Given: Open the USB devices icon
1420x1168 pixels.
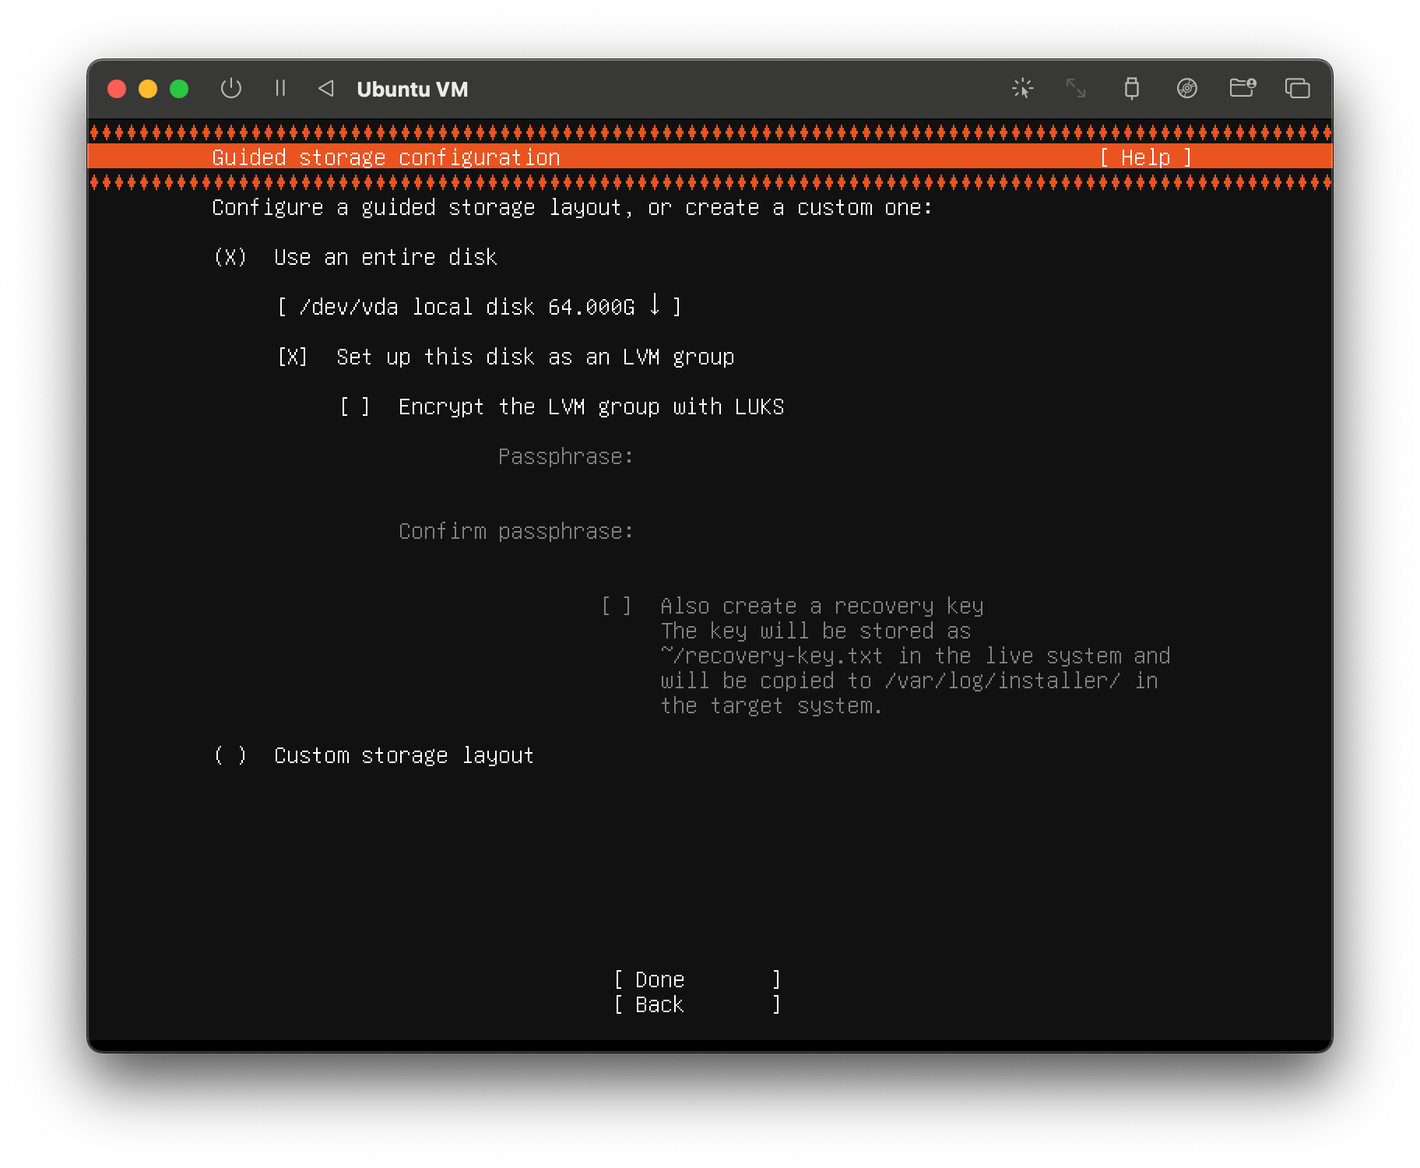Looking at the screenshot, I should [x=1132, y=88].
